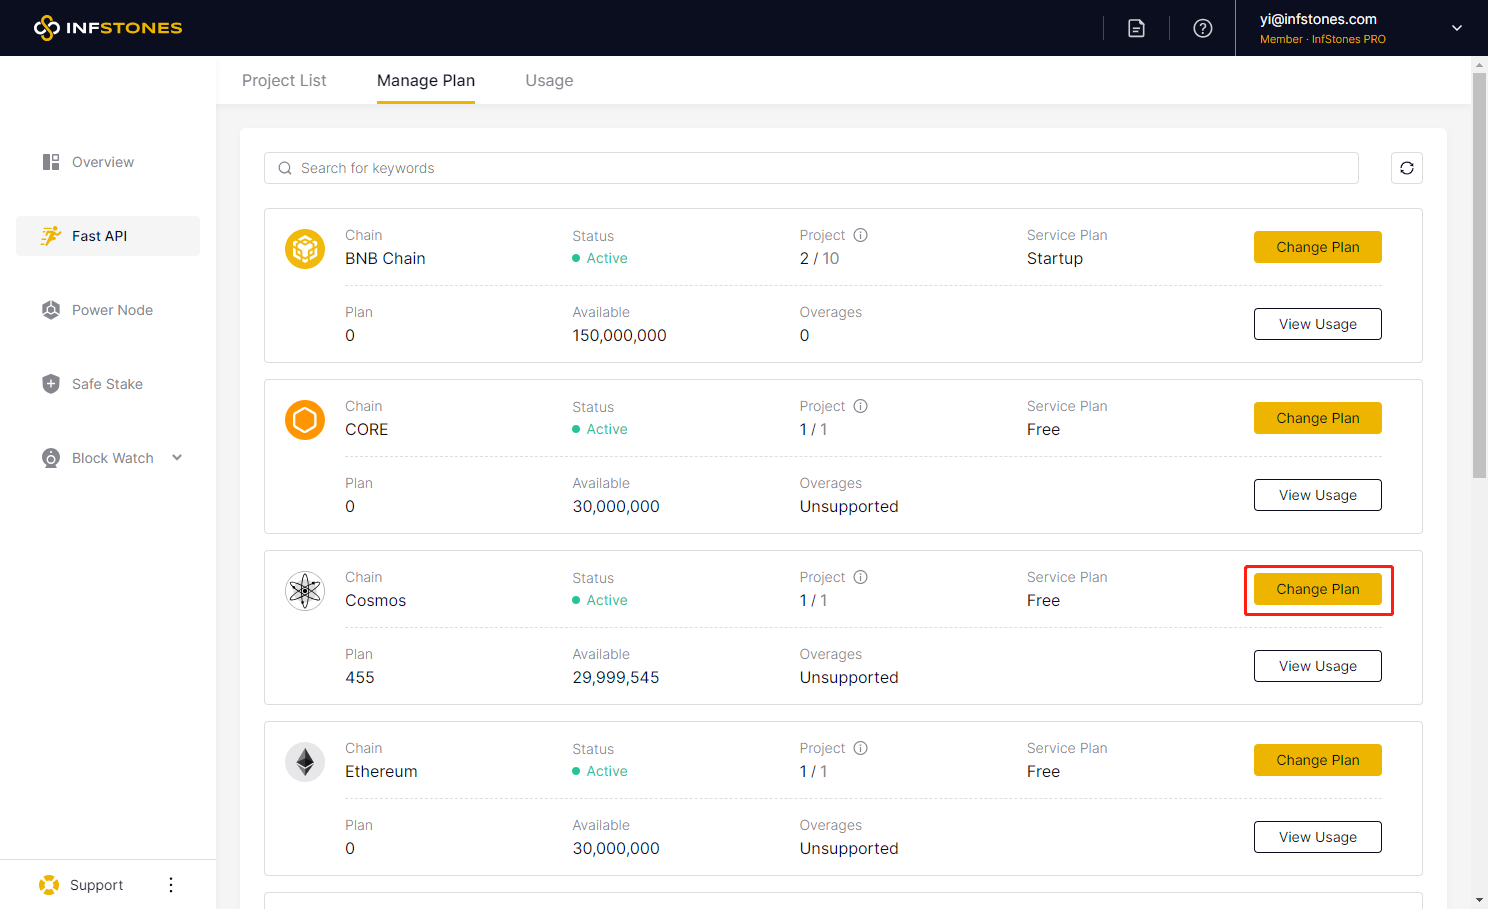Select Fast API in the sidebar
The height and width of the screenshot is (909, 1488).
pyautogui.click(x=108, y=236)
